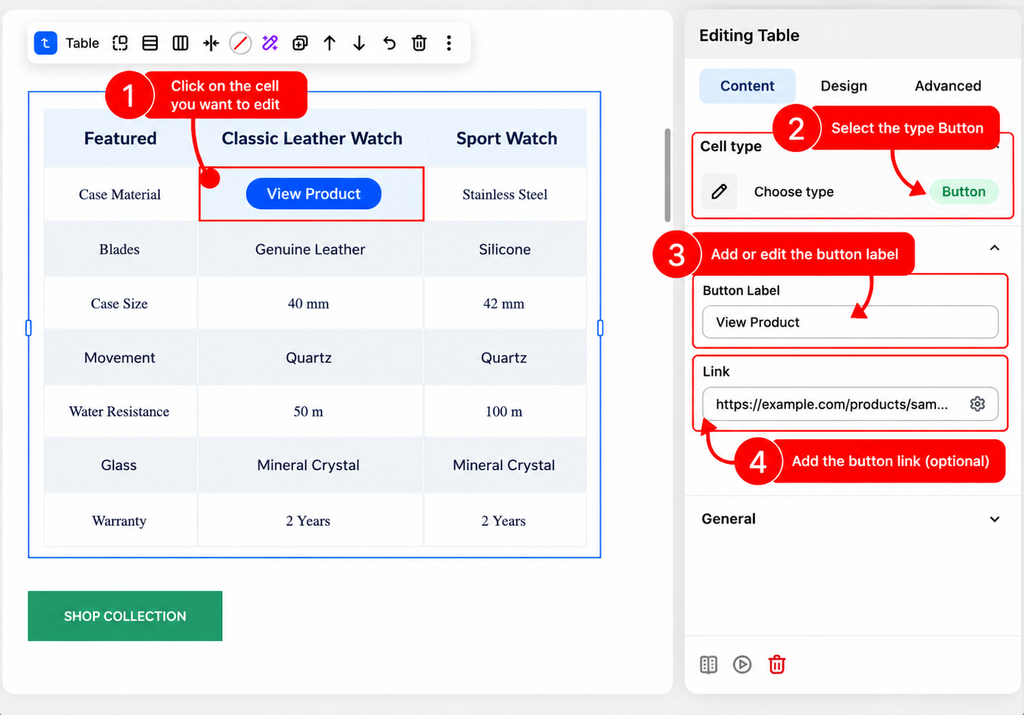1024x715 pixels.
Task: Open the Advanced tab
Action: (x=948, y=86)
